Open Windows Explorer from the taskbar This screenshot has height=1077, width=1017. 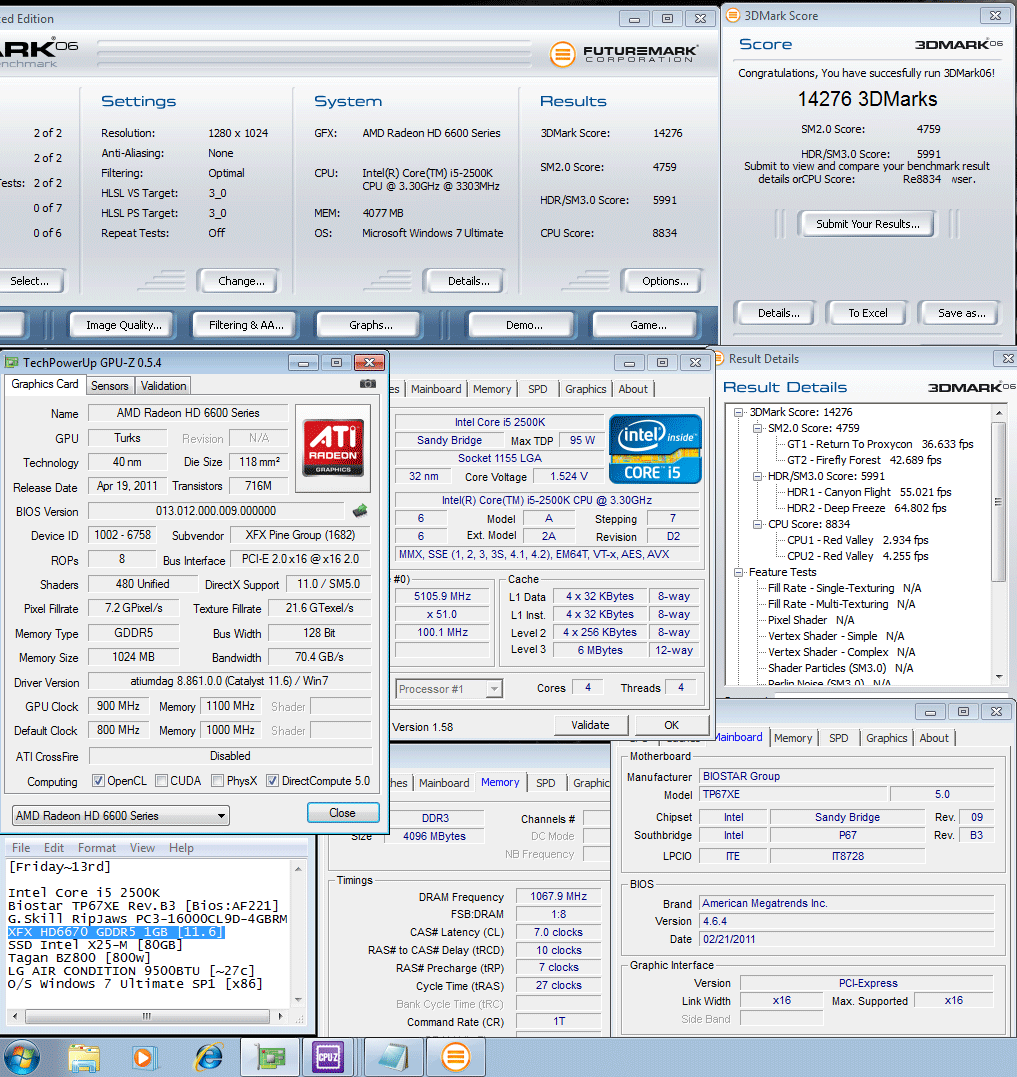point(84,1058)
